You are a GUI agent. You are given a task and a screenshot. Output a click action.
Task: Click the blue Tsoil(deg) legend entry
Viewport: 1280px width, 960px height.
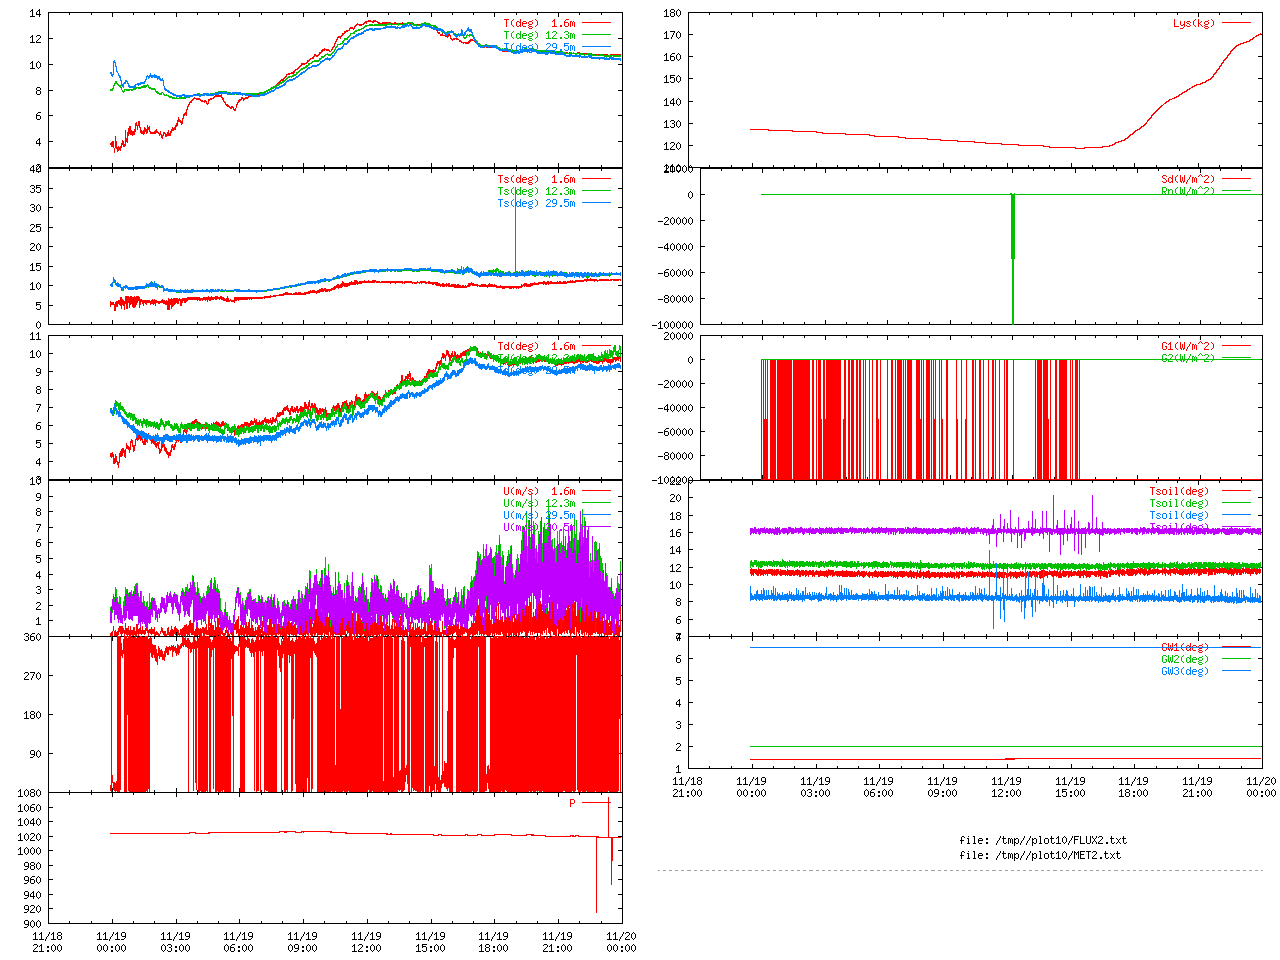coord(1199,516)
